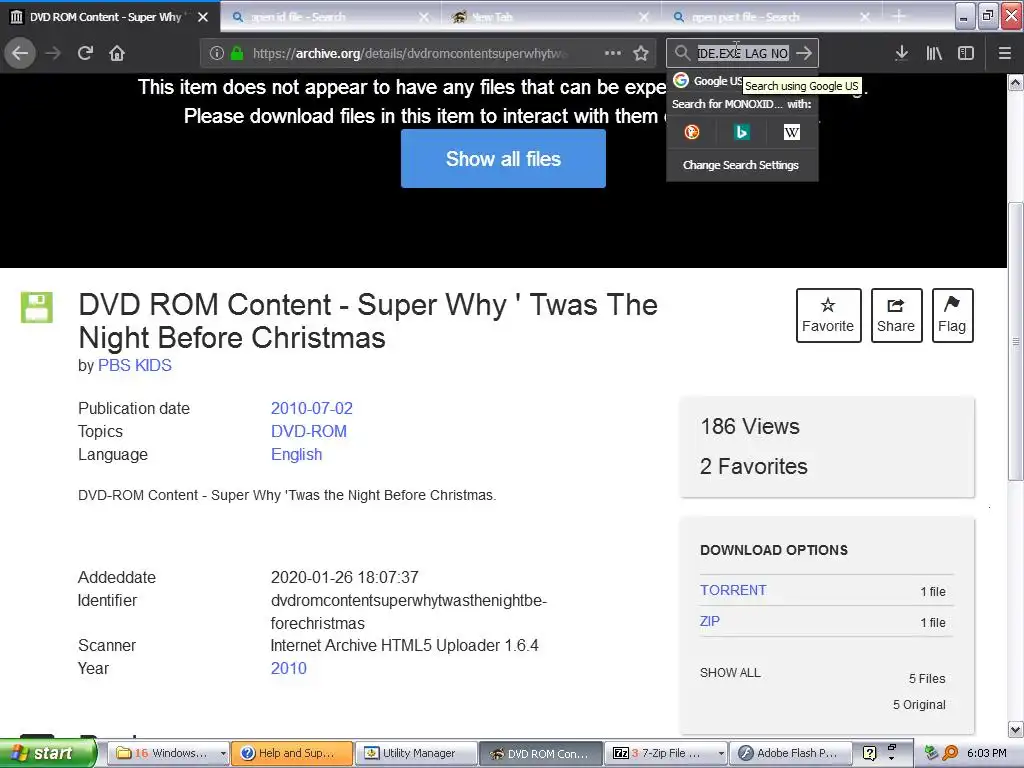This screenshot has width=1024, height=768.
Task: Click the page scrollbar down arrow
Action: [x=1016, y=729]
